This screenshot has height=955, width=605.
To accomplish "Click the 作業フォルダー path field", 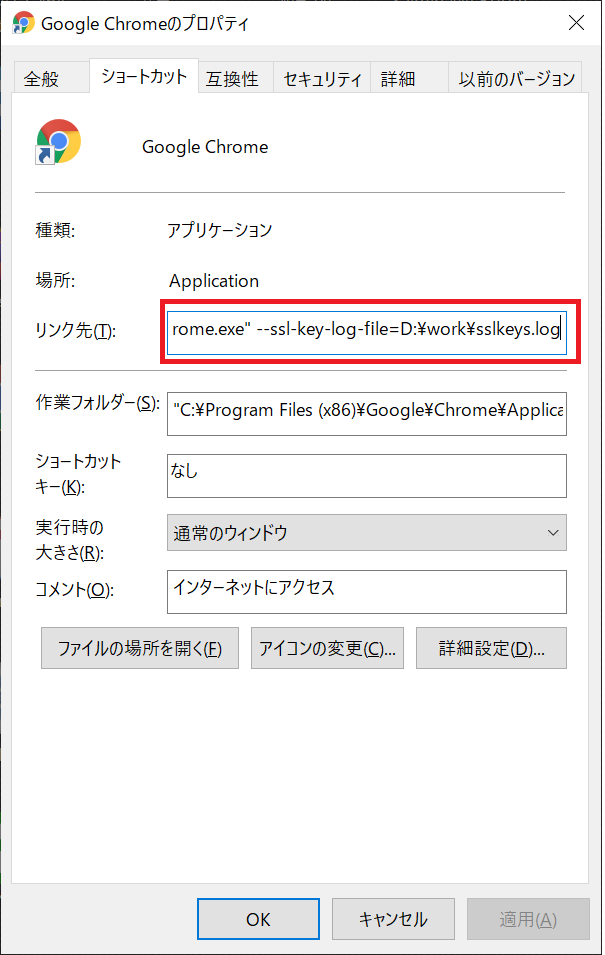I will tap(367, 414).
